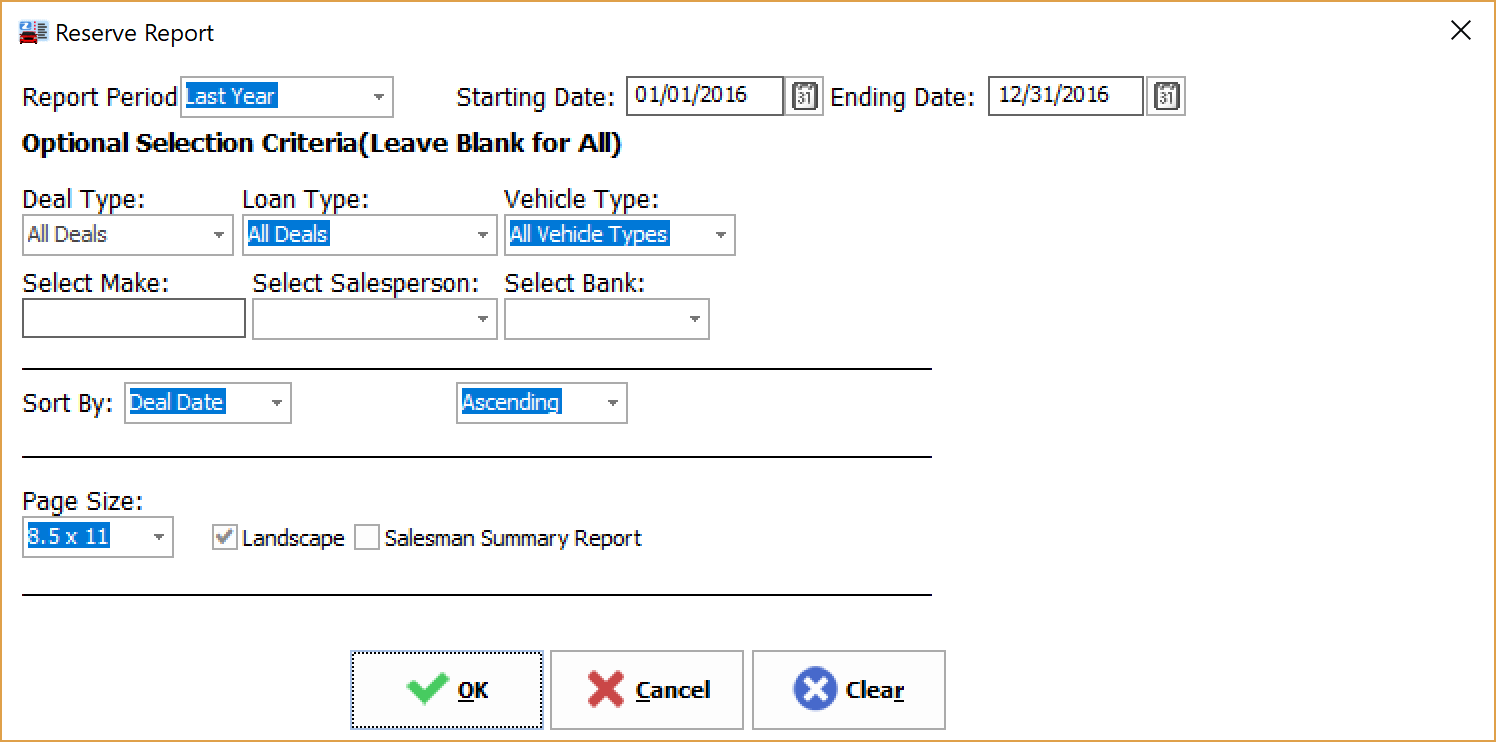Screen dimensions: 1496x742
Task: Open the Ending Date calendar picker
Action: [1166, 97]
